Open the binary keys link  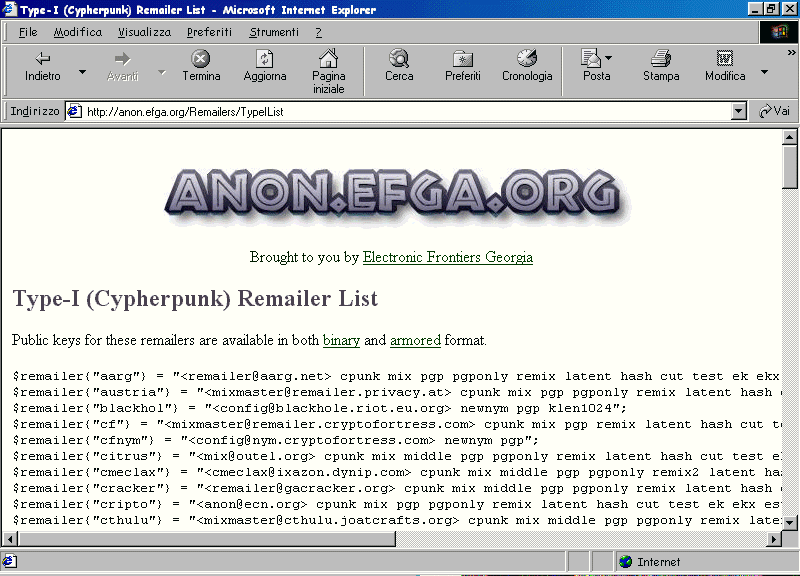341,340
